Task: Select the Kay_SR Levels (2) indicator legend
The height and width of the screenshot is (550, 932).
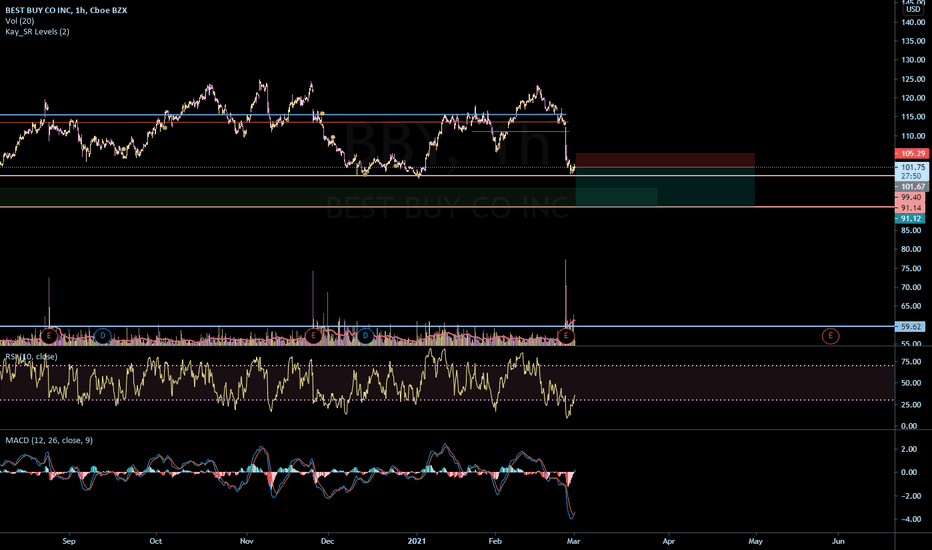Action: pyautogui.click(x=37, y=32)
